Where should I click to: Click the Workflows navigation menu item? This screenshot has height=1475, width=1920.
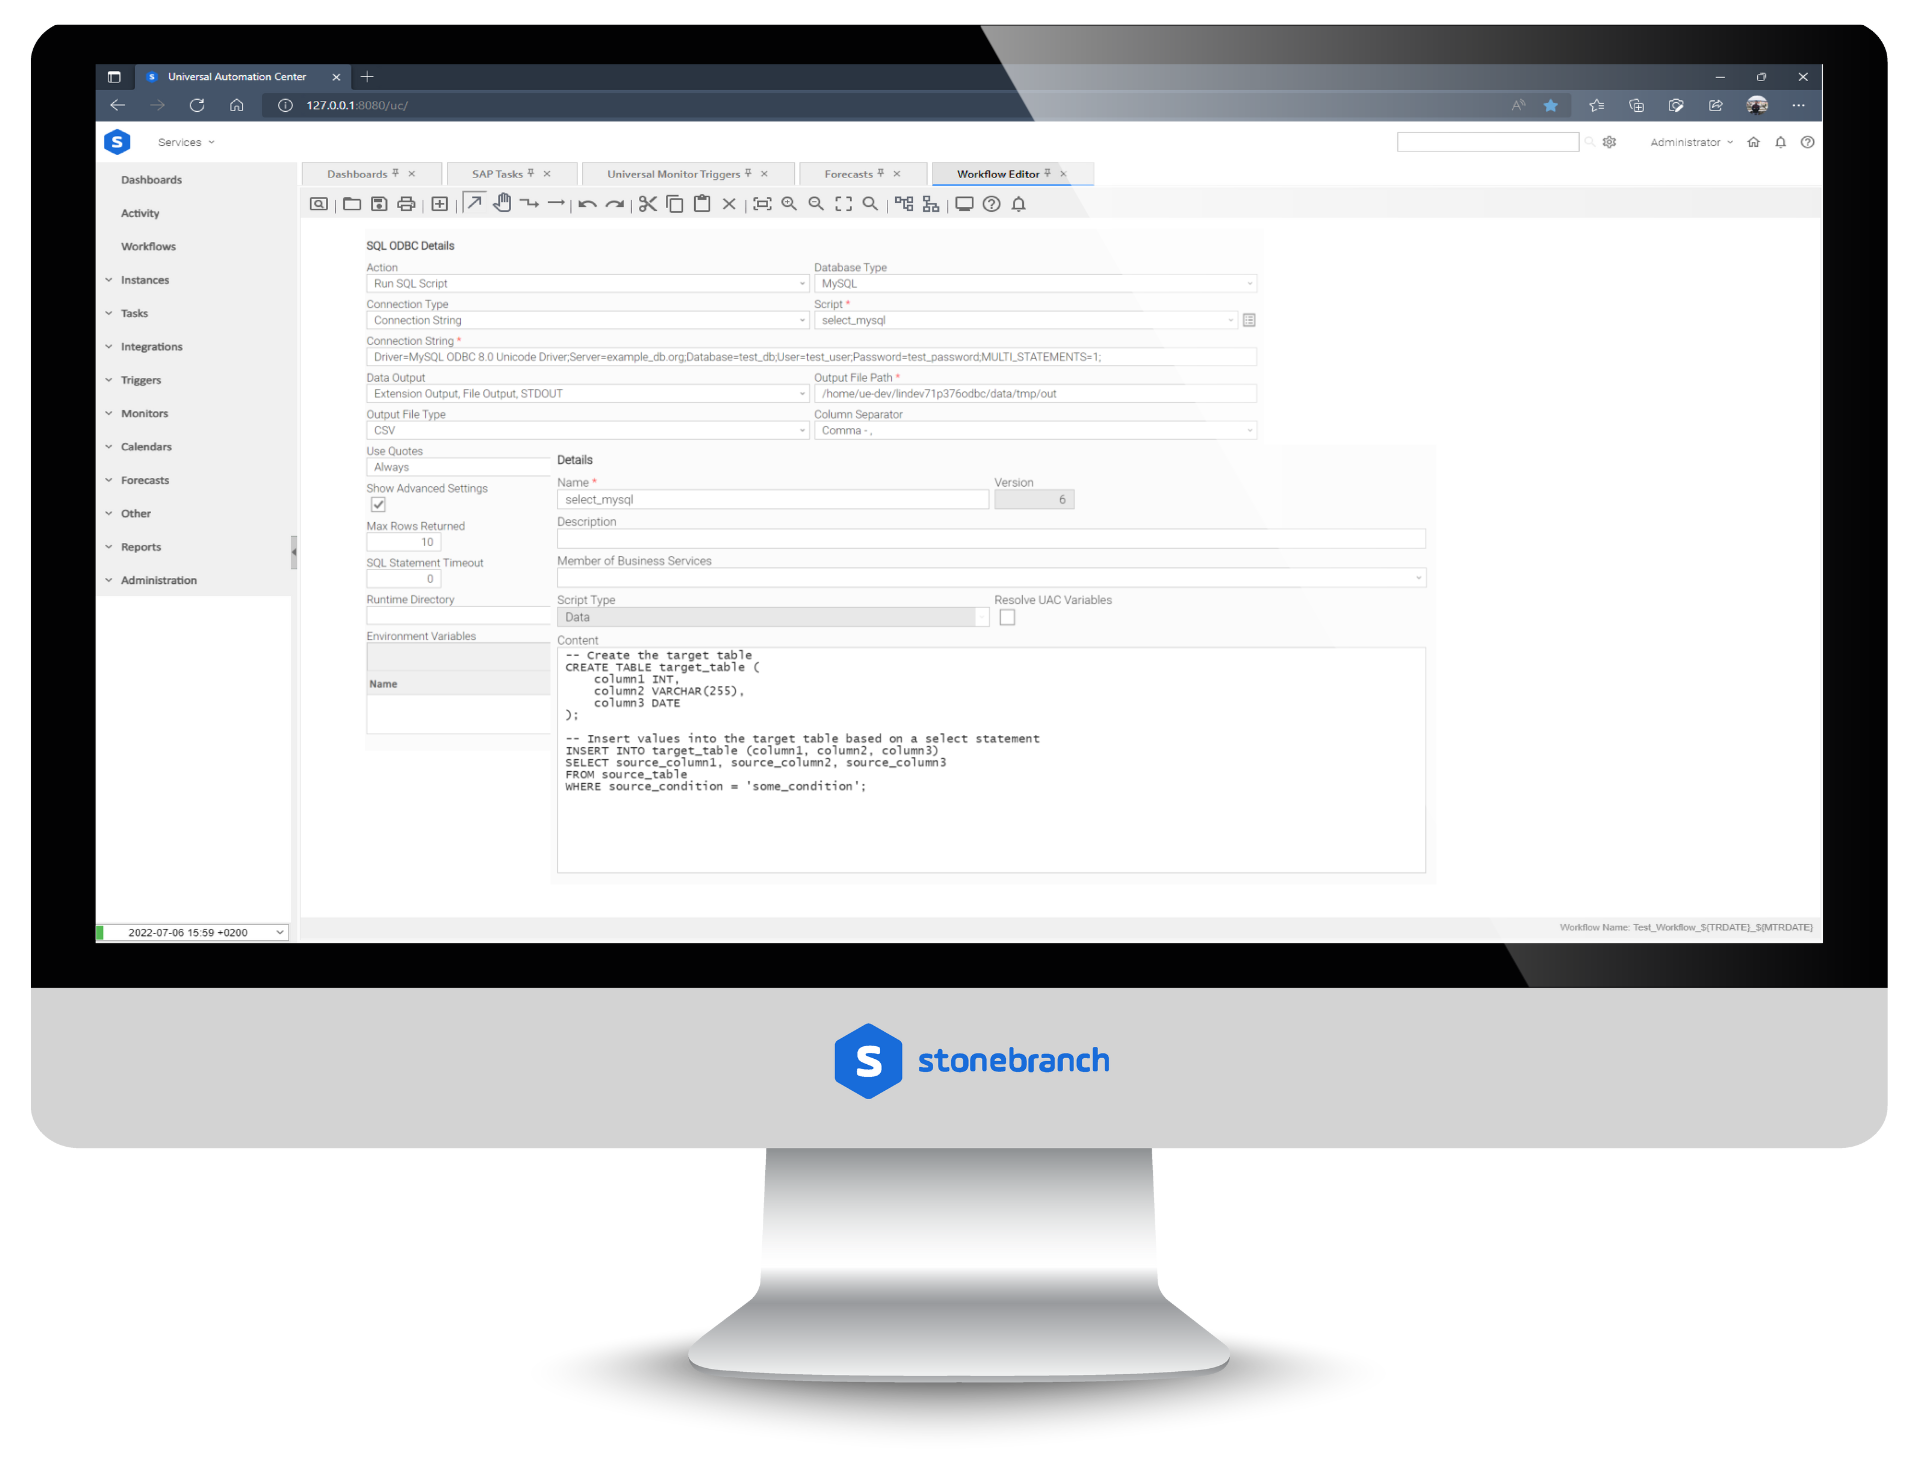[150, 246]
